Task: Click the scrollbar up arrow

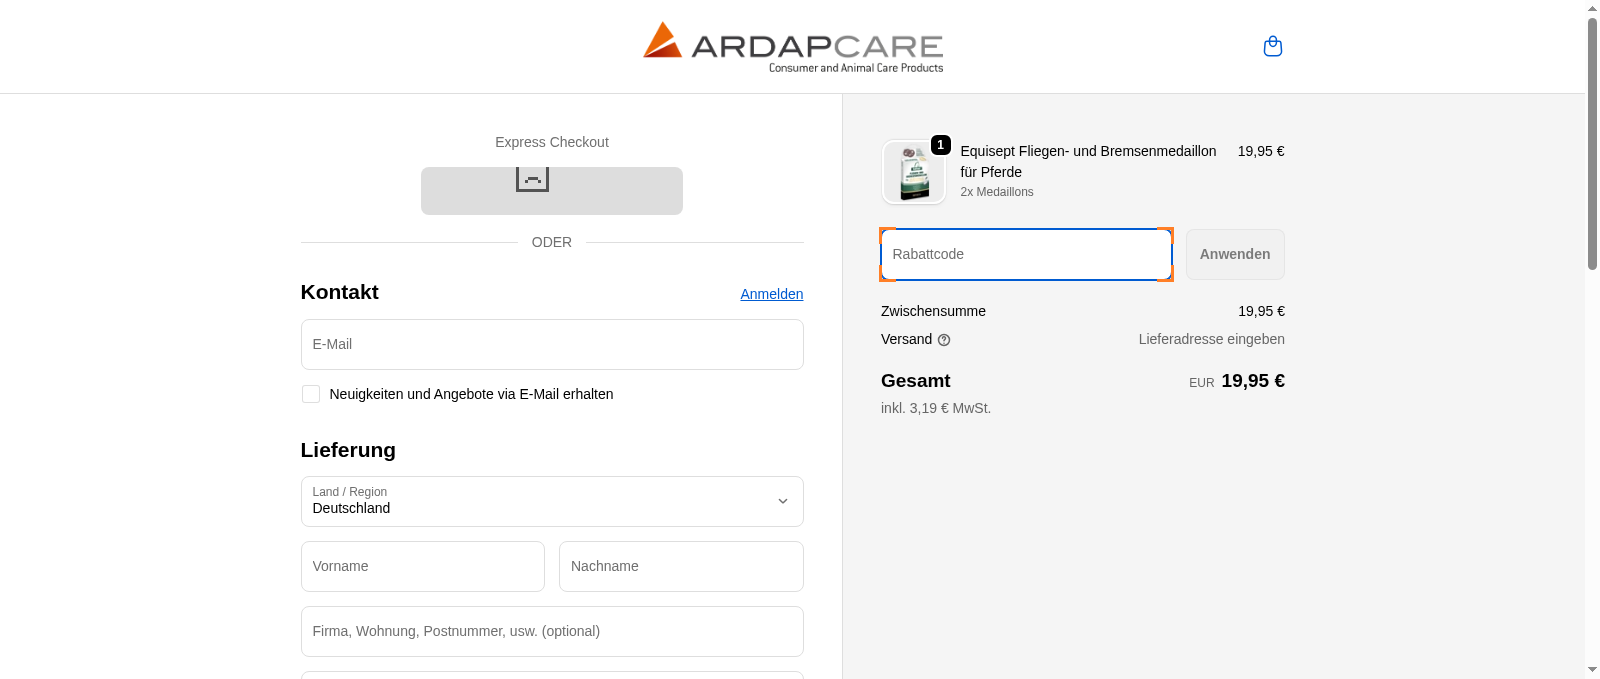Action: pyautogui.click(x=1592, y=8)
